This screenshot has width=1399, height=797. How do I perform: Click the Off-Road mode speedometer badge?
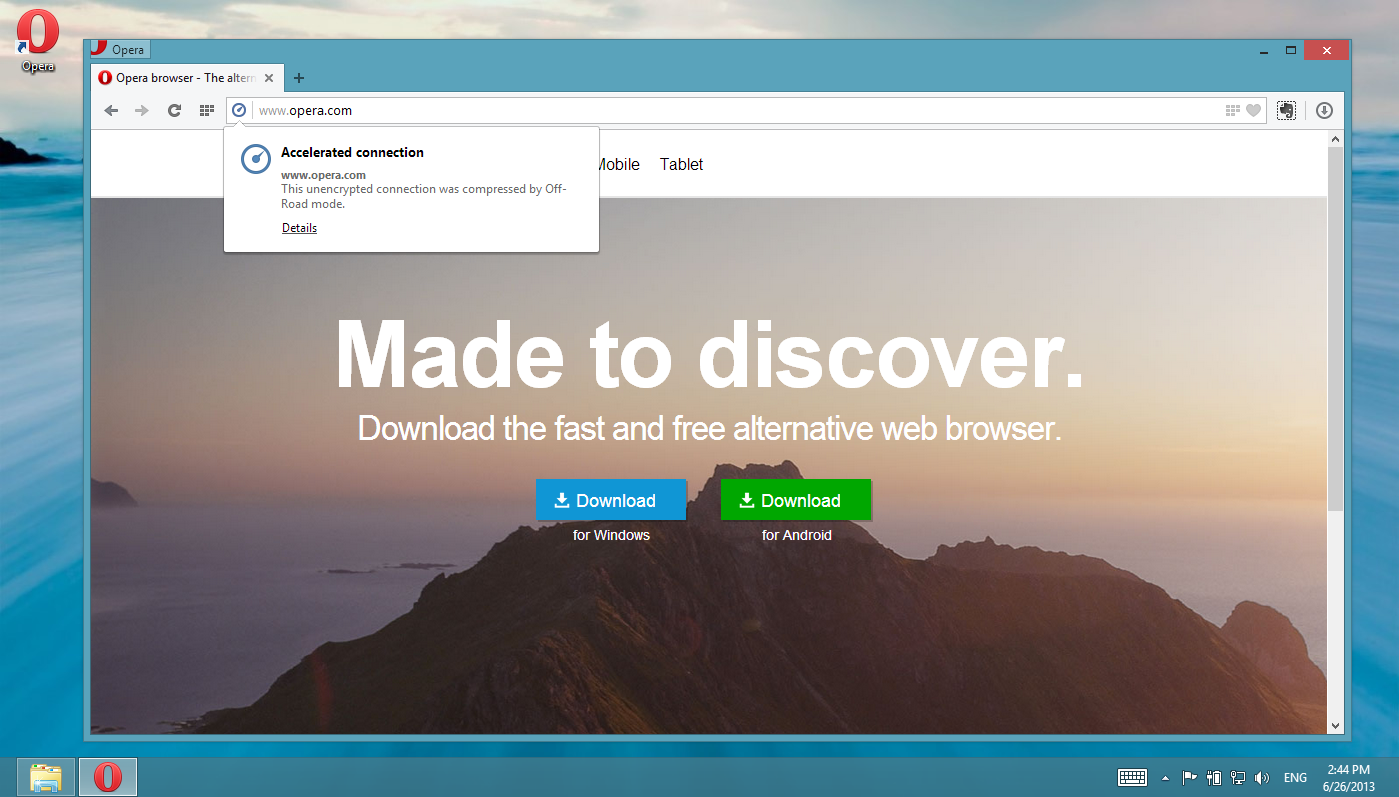tap(238, 110)
